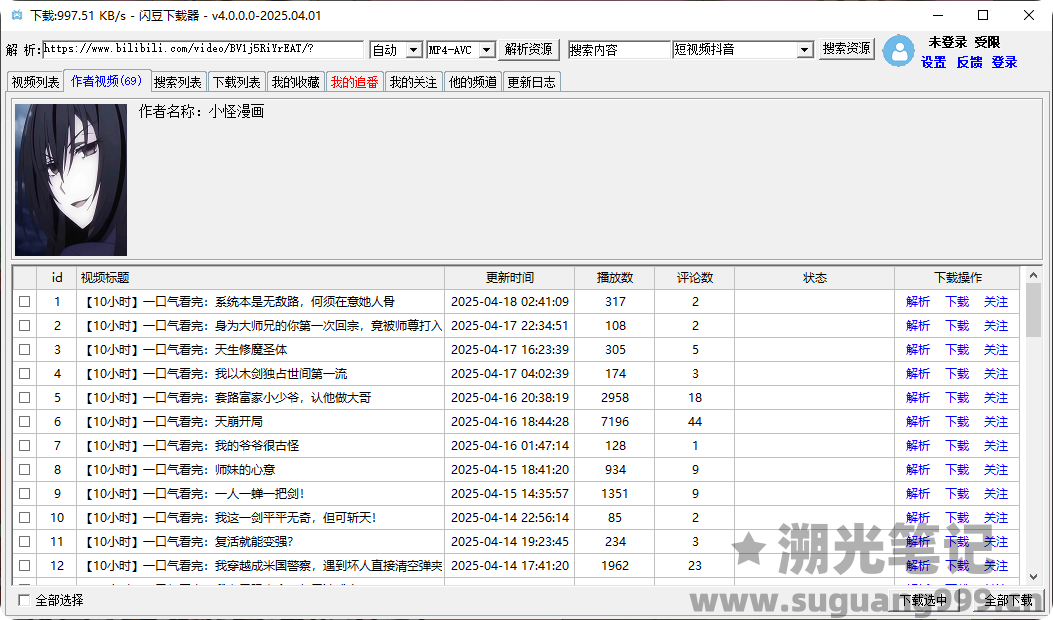
Task: Open the 短视频抖音 source dropdown
Action: click(805, 50)
